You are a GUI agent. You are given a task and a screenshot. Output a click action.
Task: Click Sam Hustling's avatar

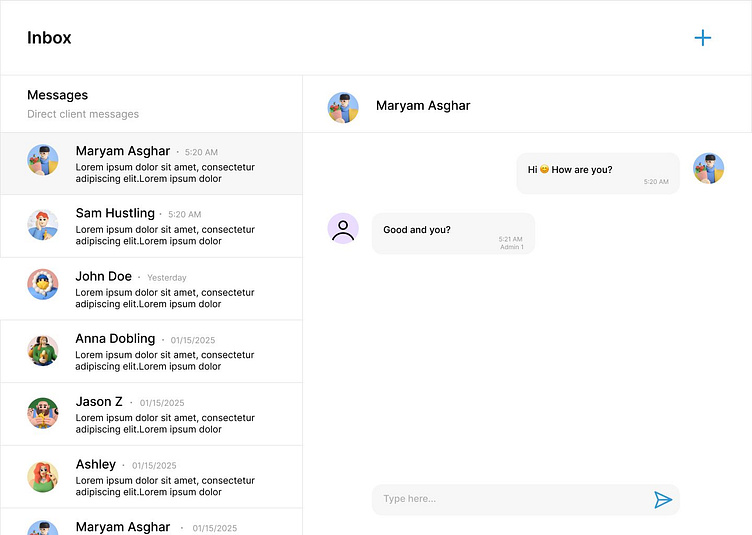tap(43, 224)
